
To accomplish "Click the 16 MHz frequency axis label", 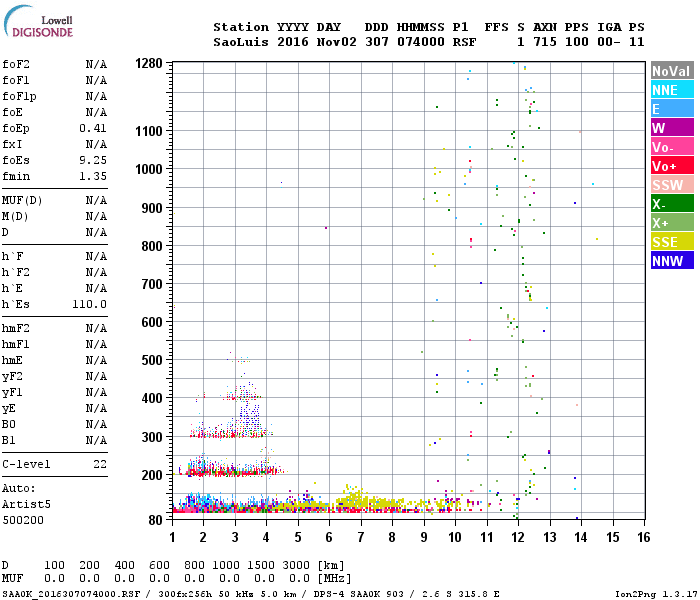I will 644,537.
